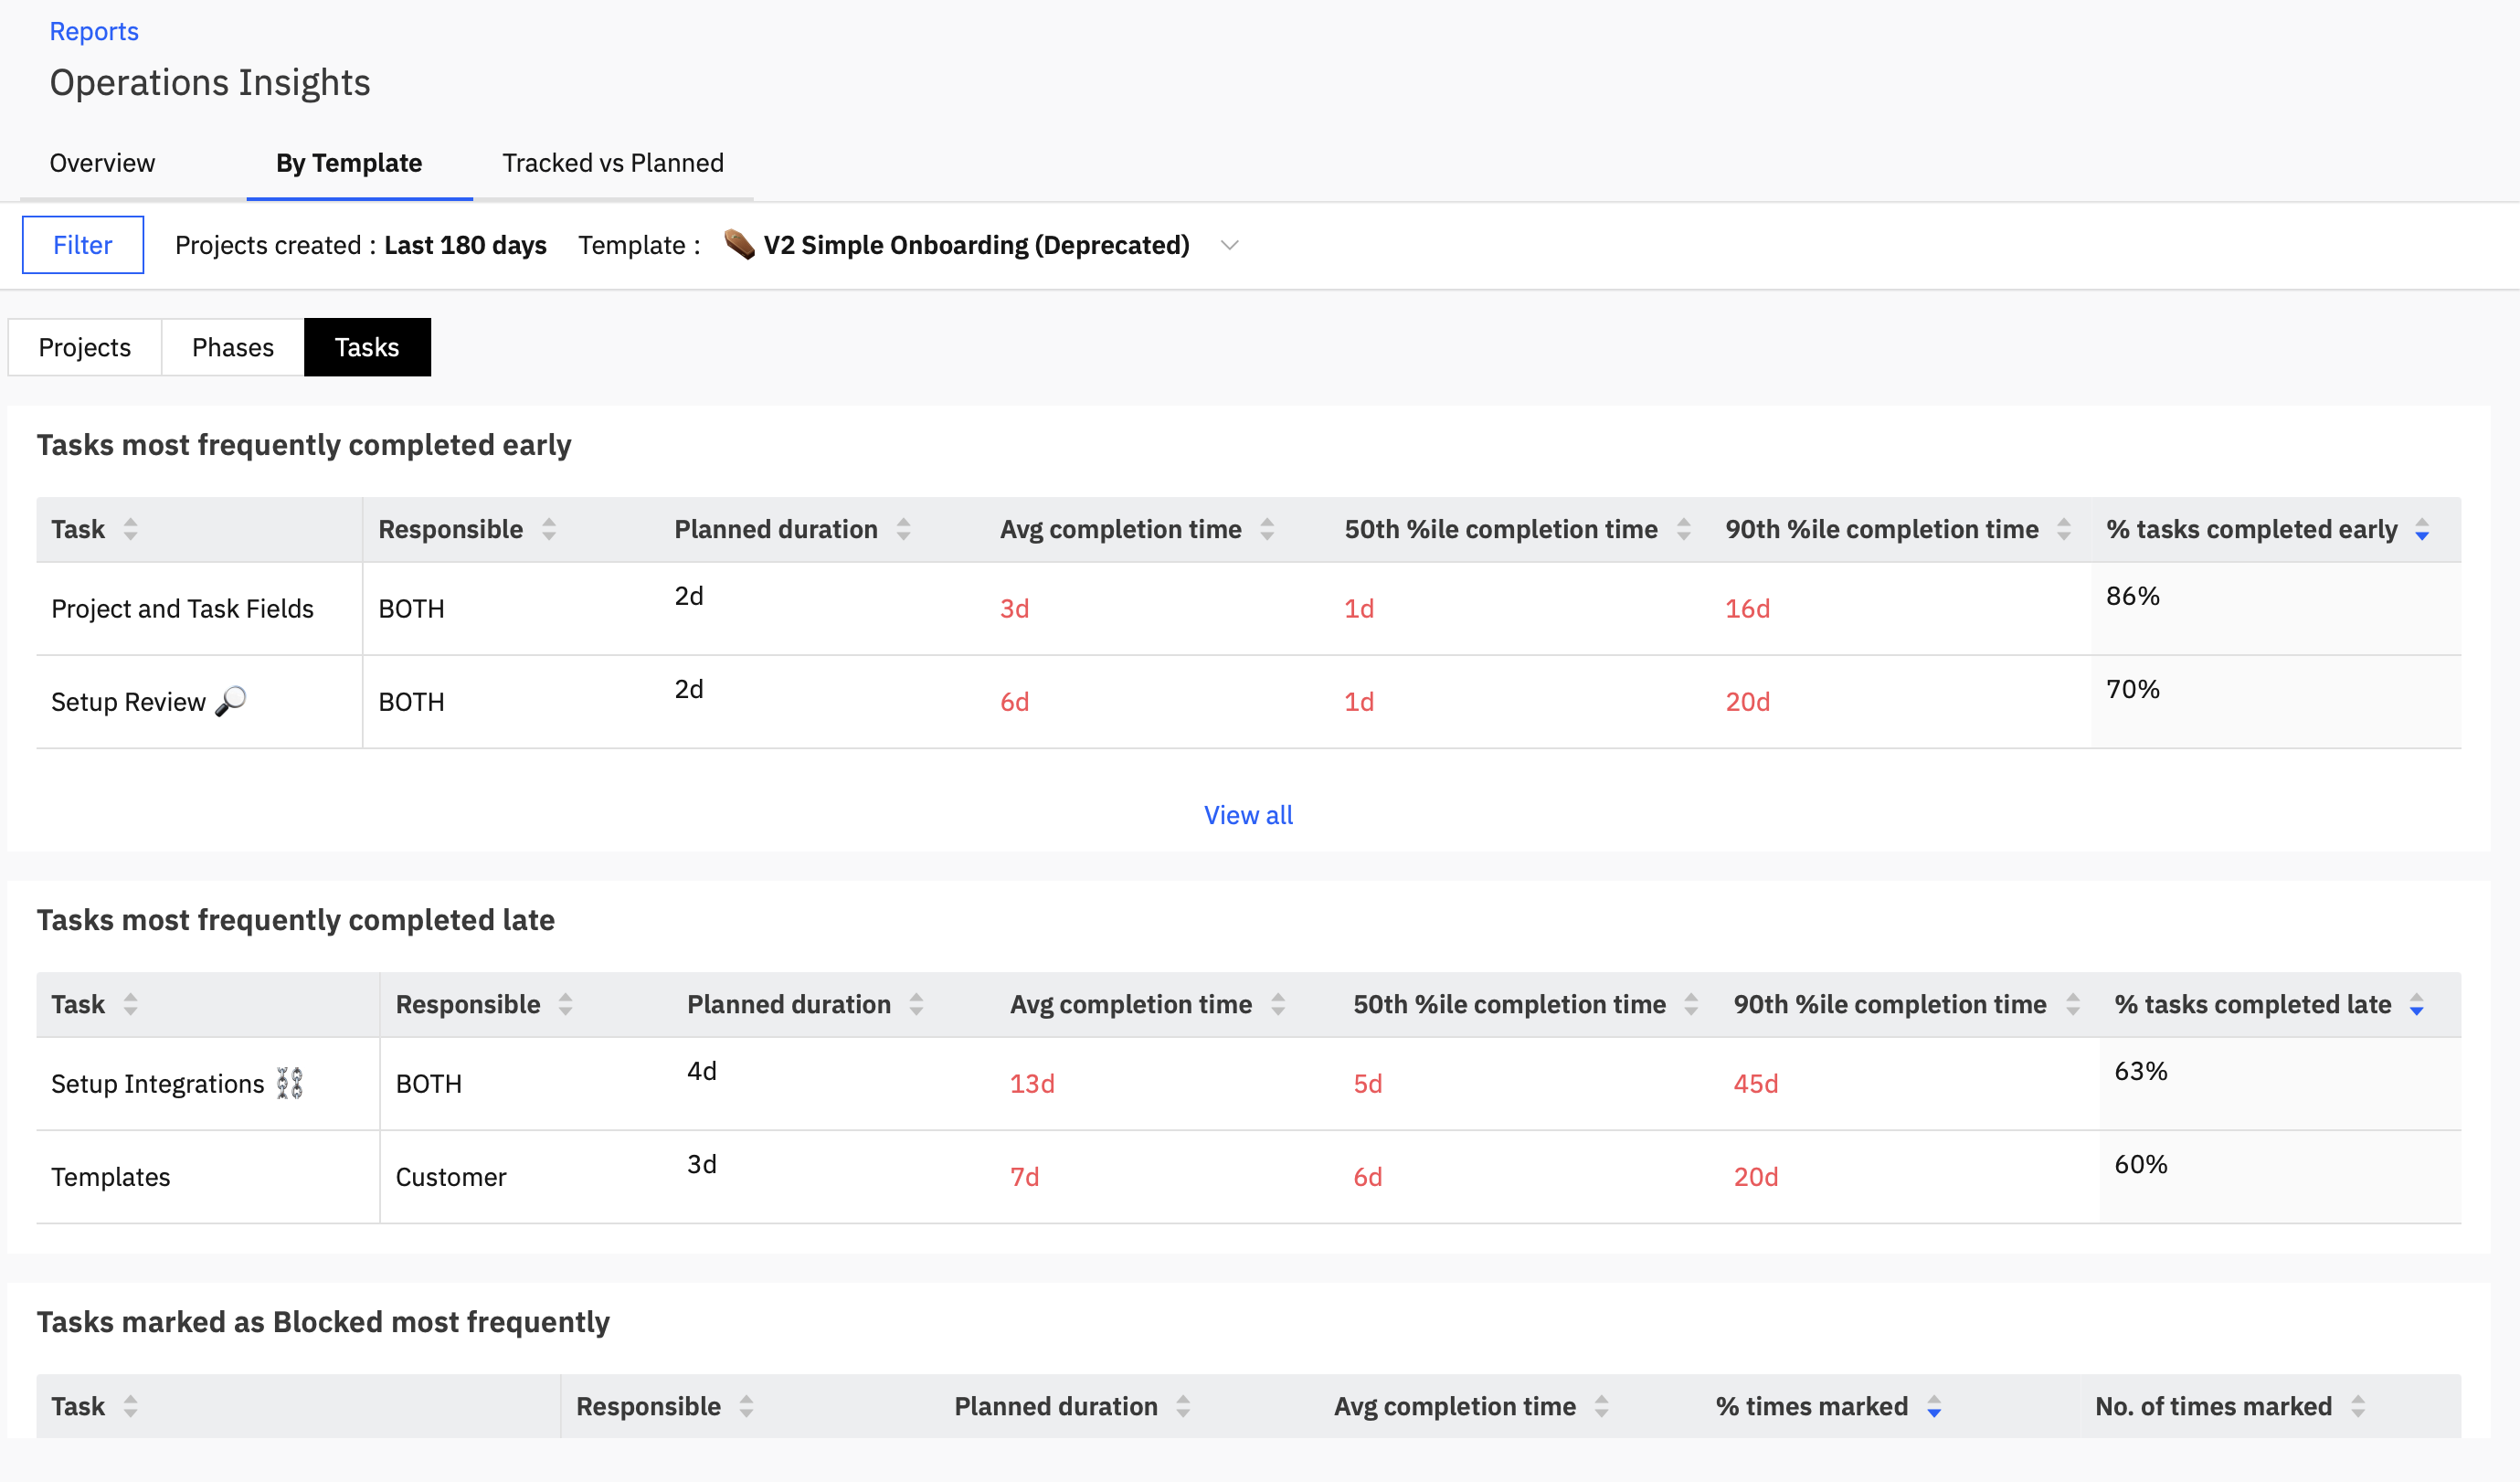Click the View all link

1247,815
